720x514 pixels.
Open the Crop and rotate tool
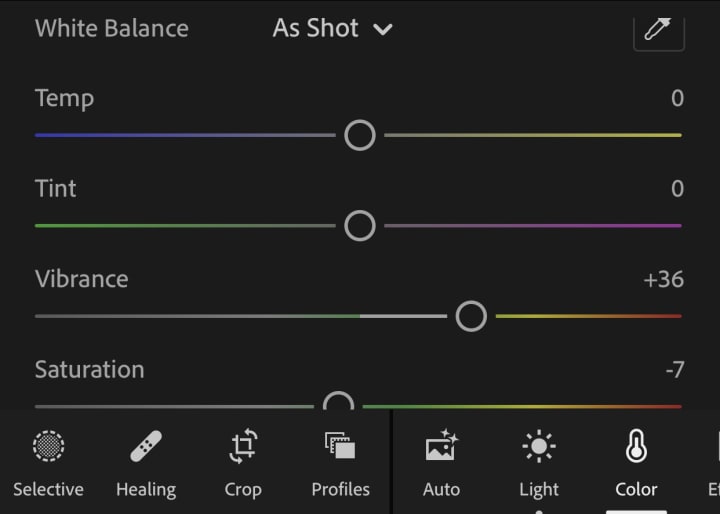pos(243,463)
